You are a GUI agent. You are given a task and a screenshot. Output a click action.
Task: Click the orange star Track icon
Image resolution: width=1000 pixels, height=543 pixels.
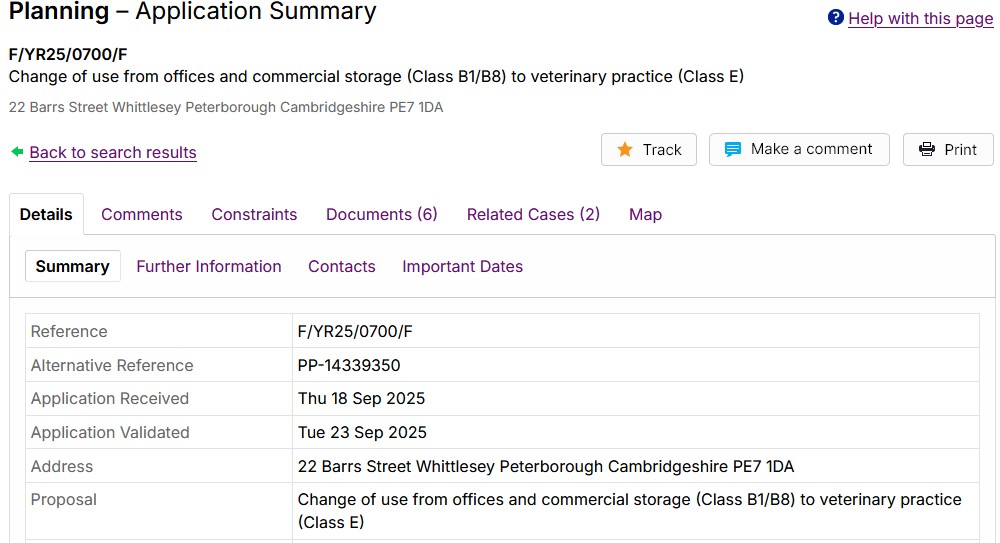click(625, 150)
